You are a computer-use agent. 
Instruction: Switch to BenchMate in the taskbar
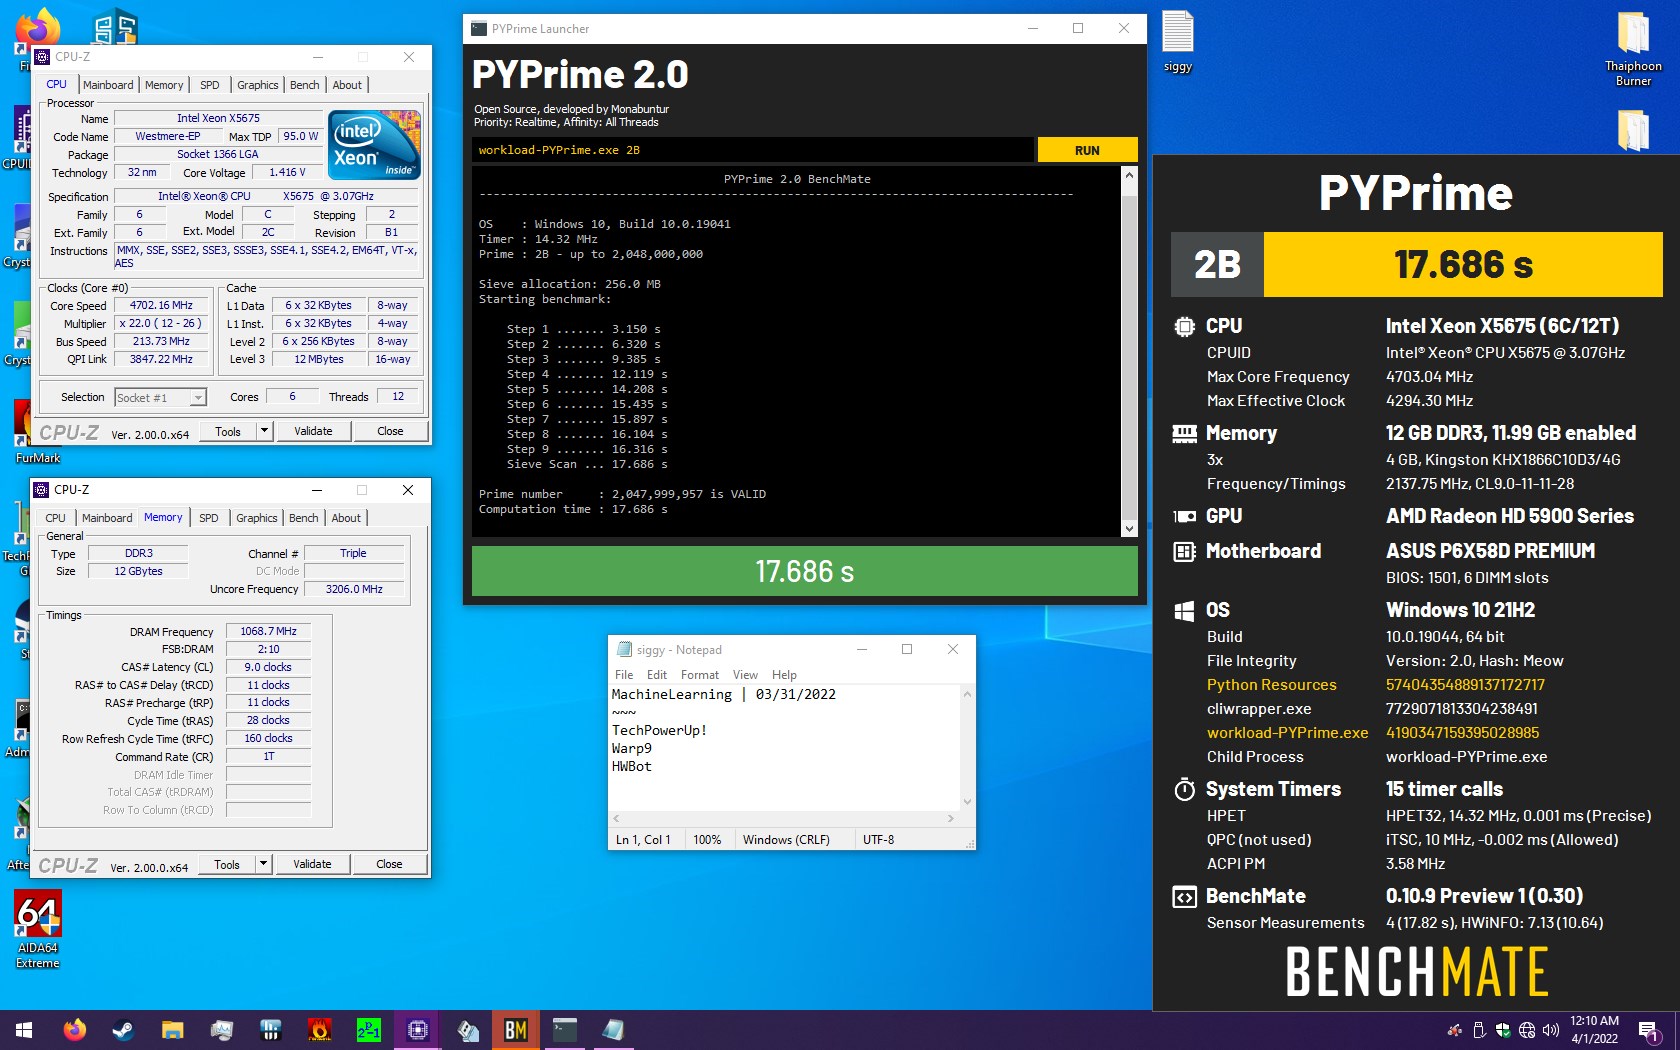[515, 1030]
